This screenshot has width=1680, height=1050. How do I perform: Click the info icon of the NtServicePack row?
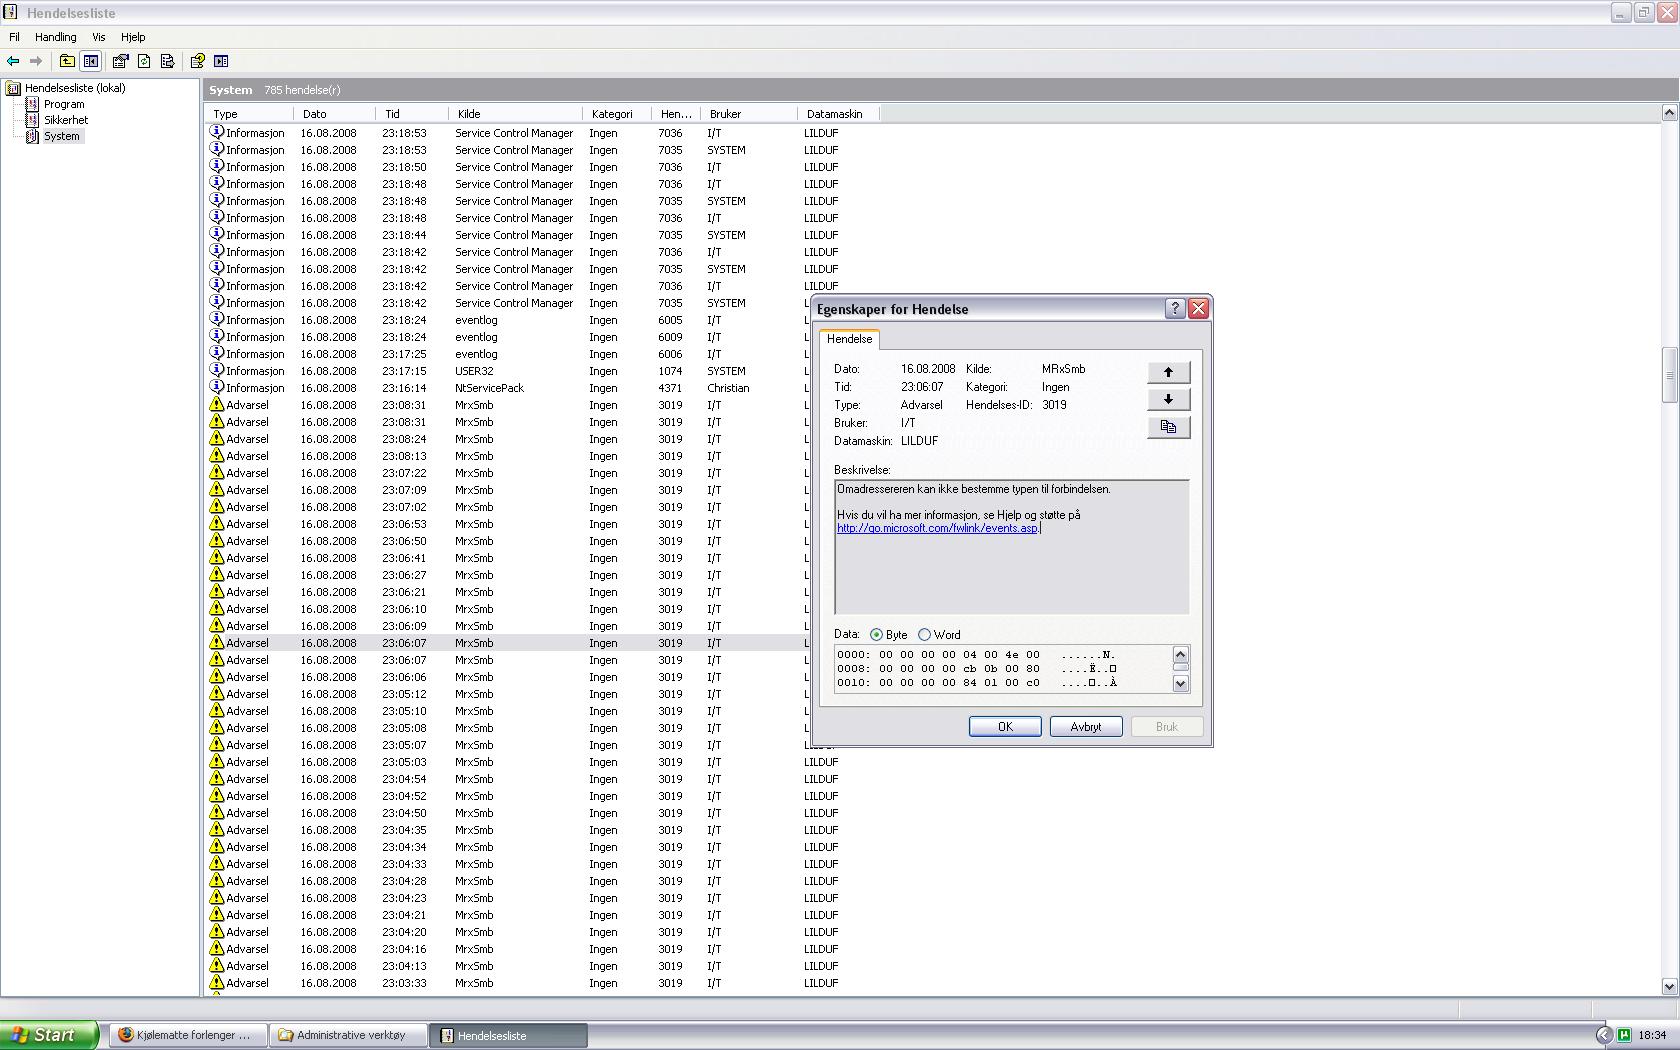tap(216, 387)
